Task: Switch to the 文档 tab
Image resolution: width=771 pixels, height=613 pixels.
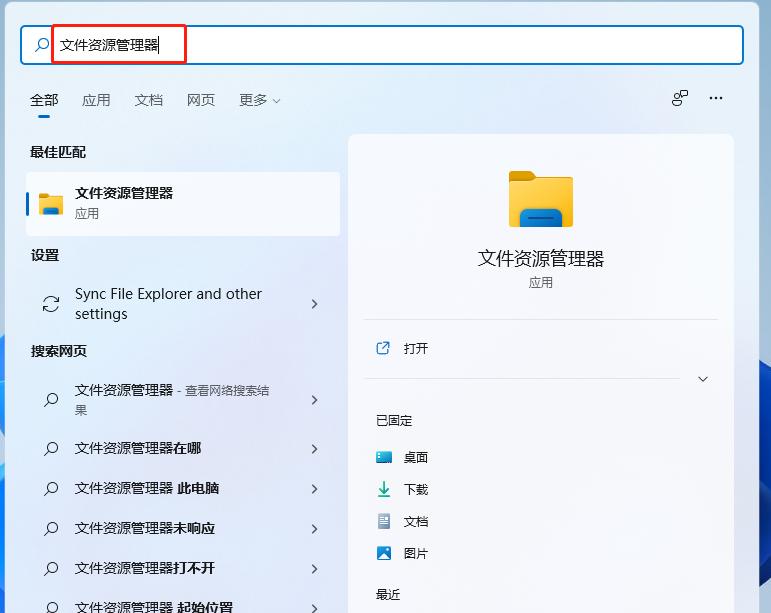Action: pos(148,100)
